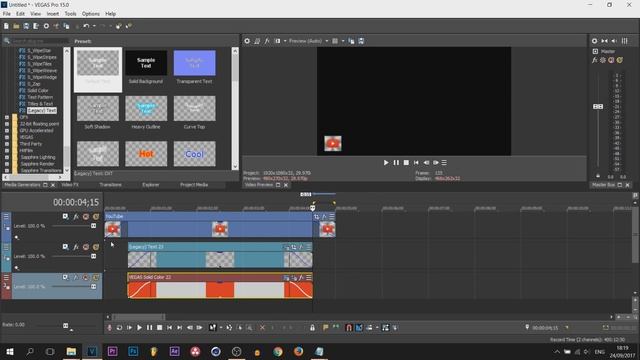Expand the Third Party folder
The image size is (640, 360).
tap(7, 144)
